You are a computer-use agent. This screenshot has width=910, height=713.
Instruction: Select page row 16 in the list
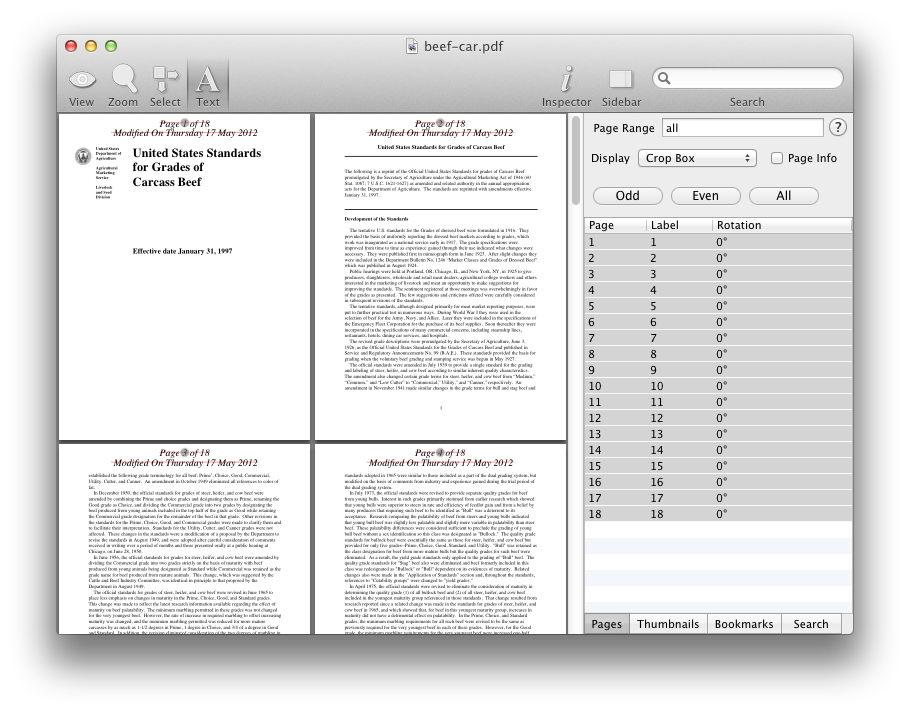pos(718,482)
